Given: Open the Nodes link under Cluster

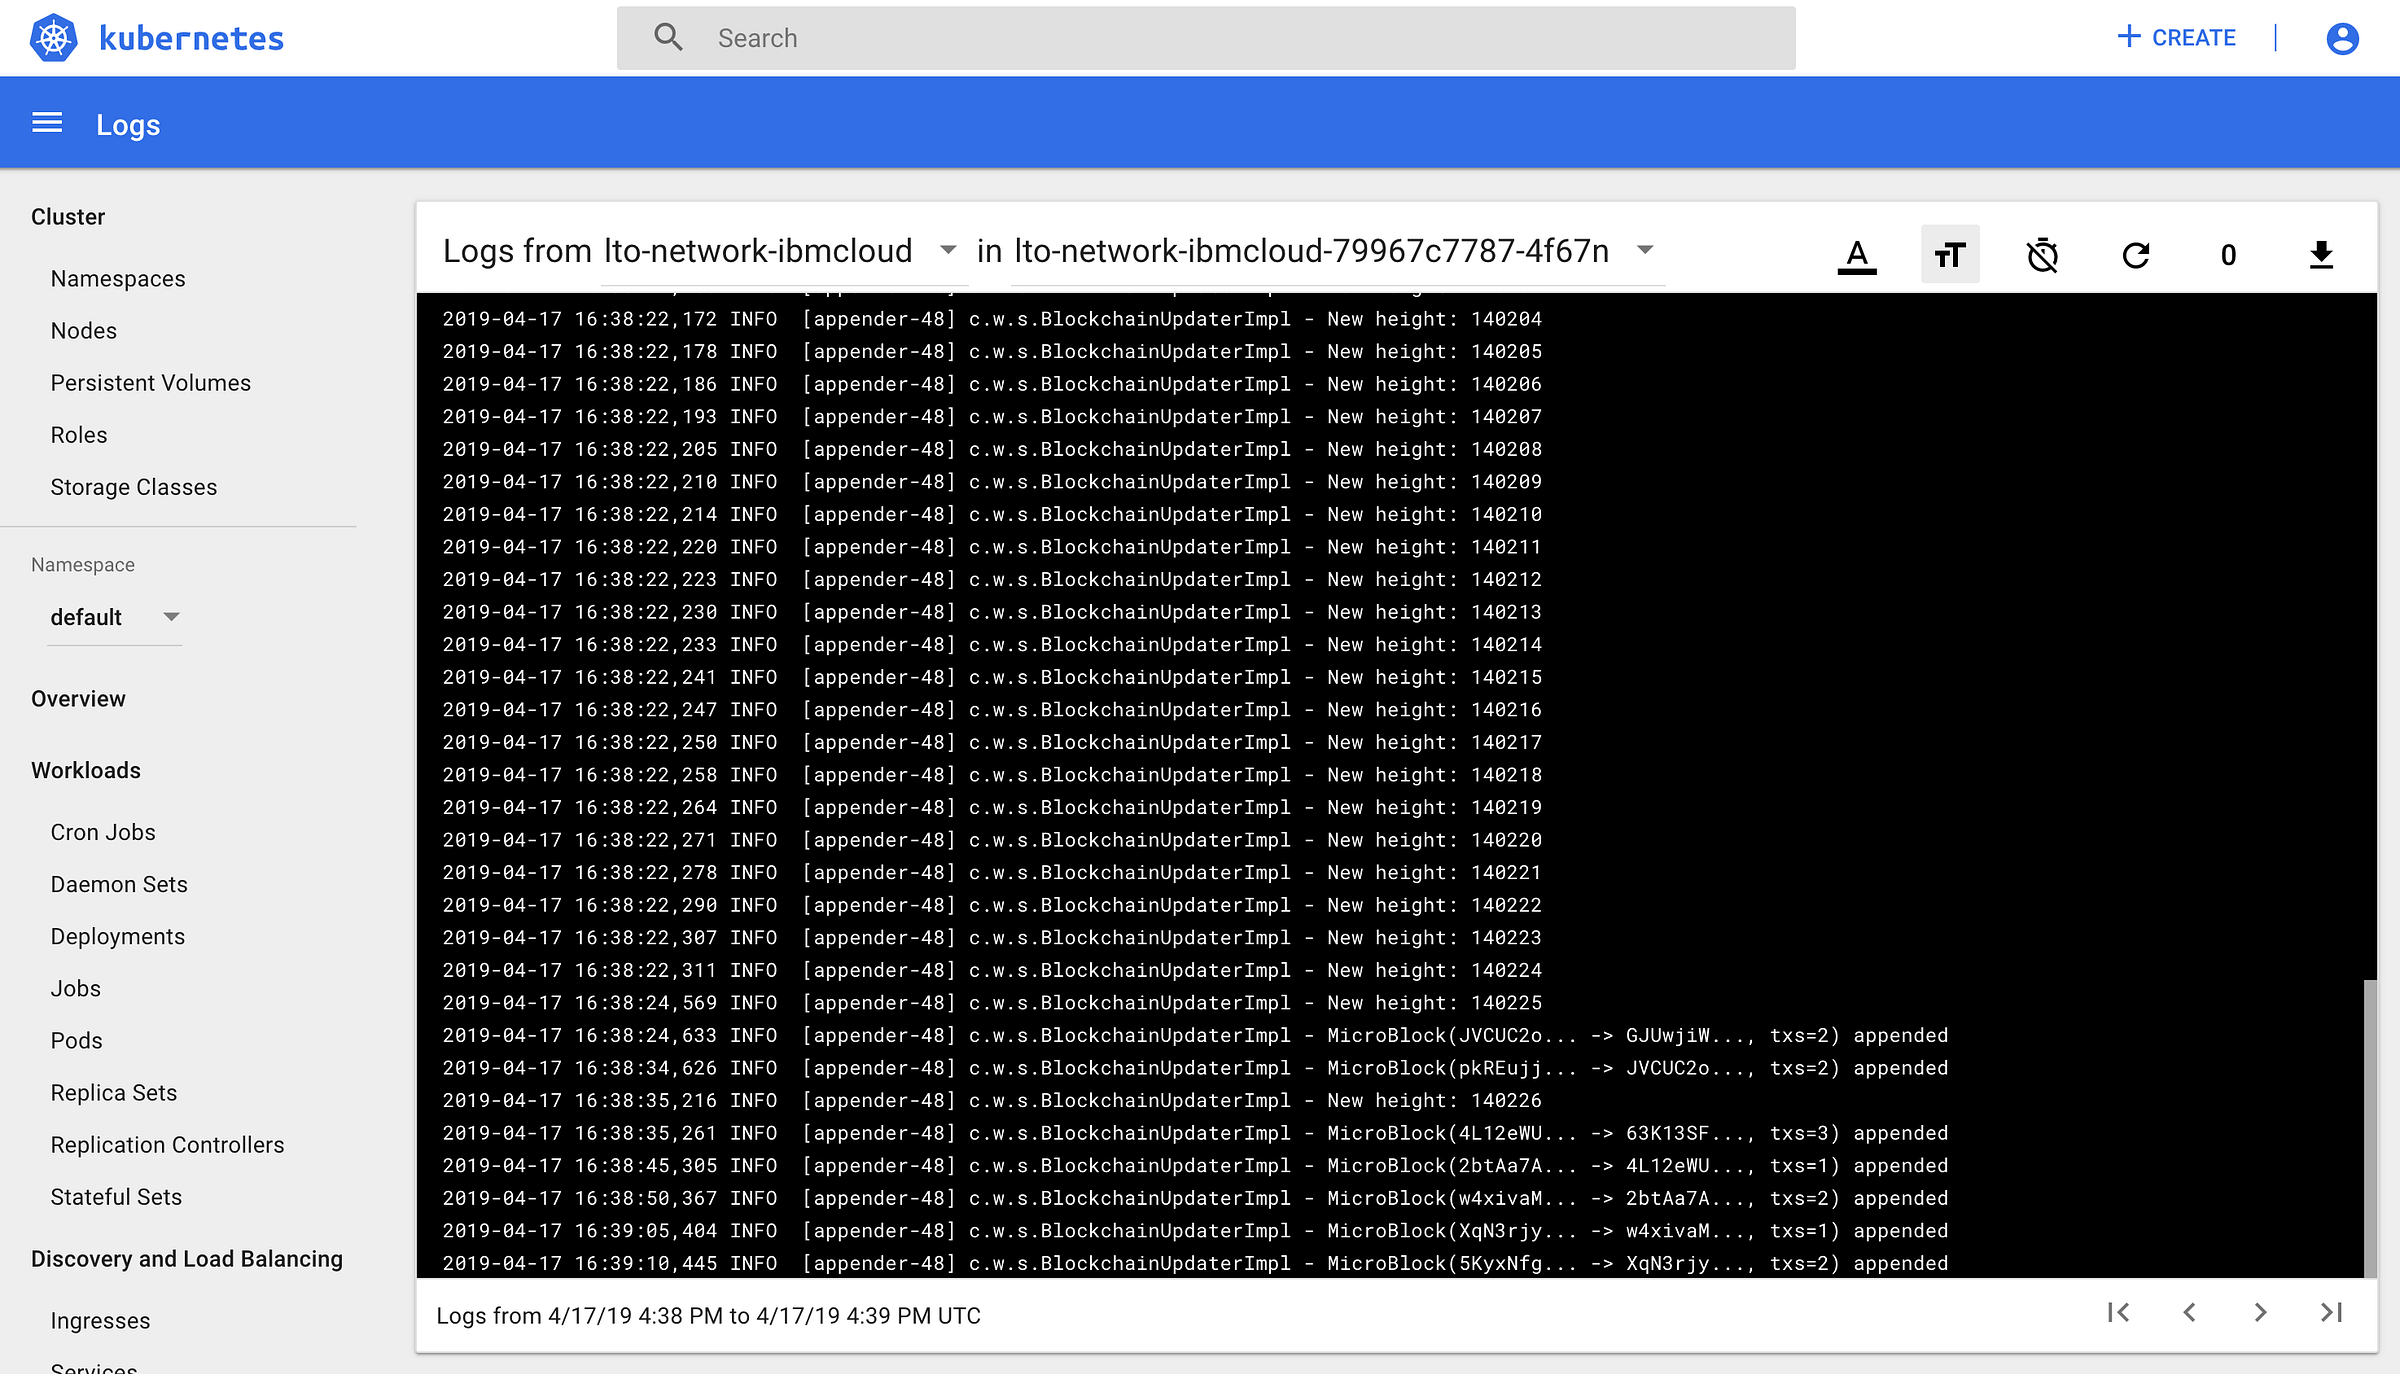Looking at the screenshot, I should pyautogui.click(x=84, y=330).
